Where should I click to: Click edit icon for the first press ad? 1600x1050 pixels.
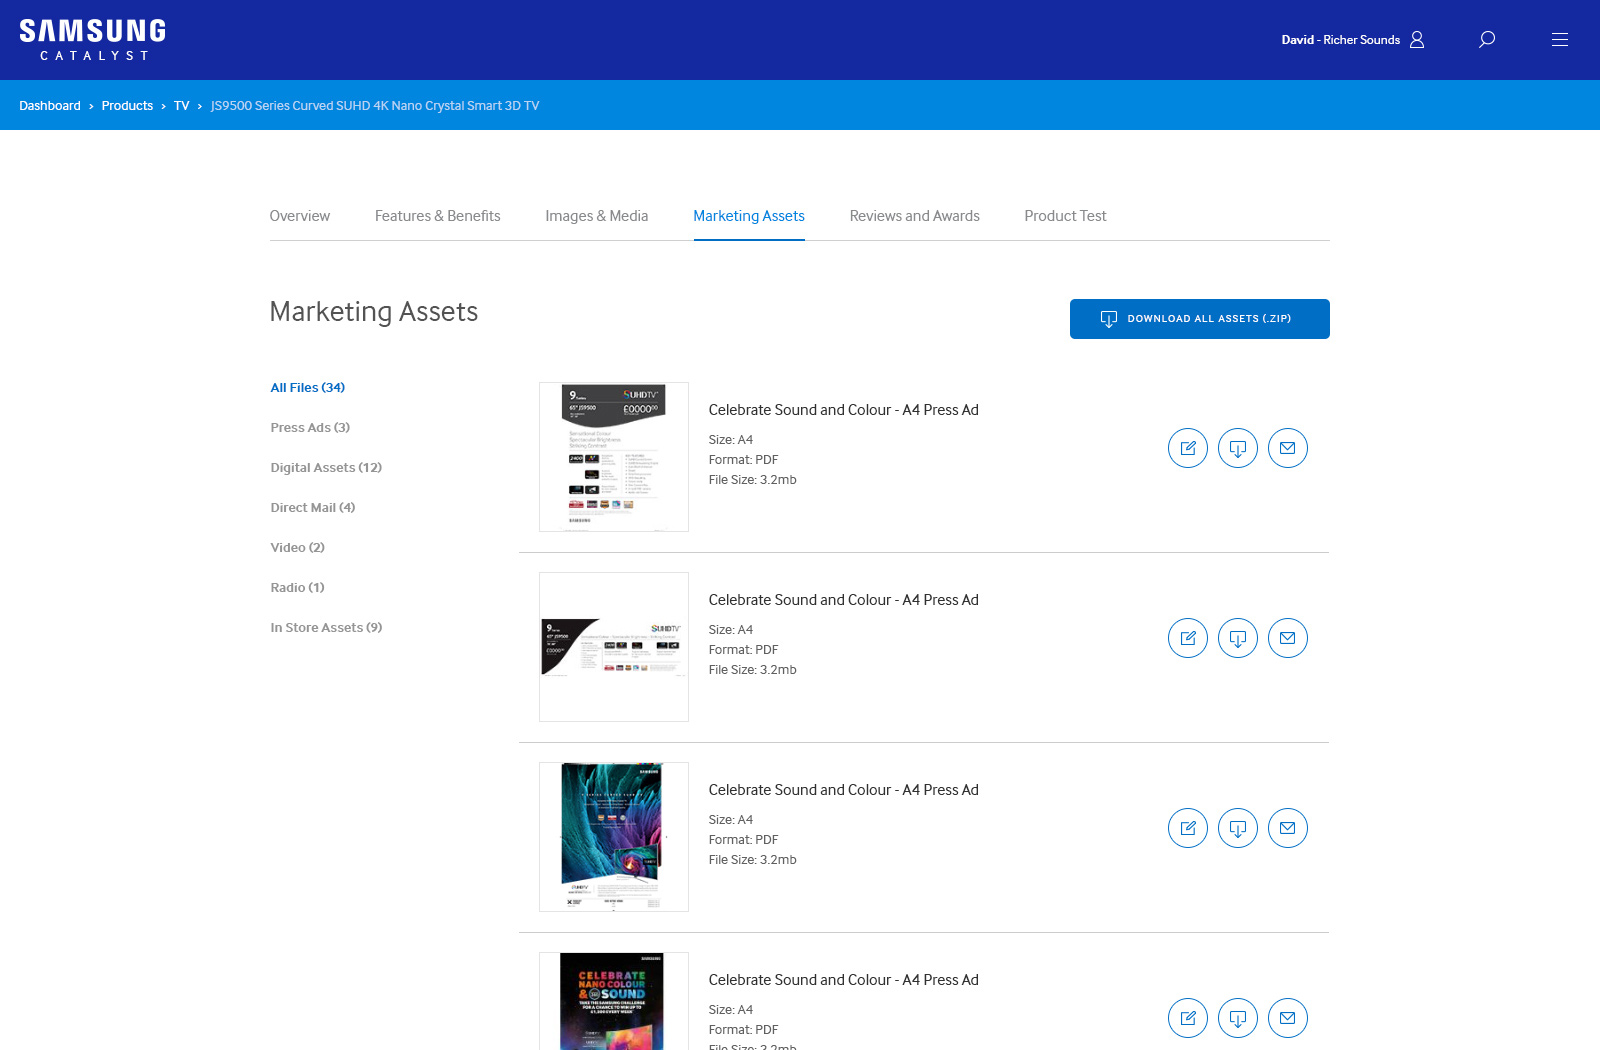click(1187, 448)
